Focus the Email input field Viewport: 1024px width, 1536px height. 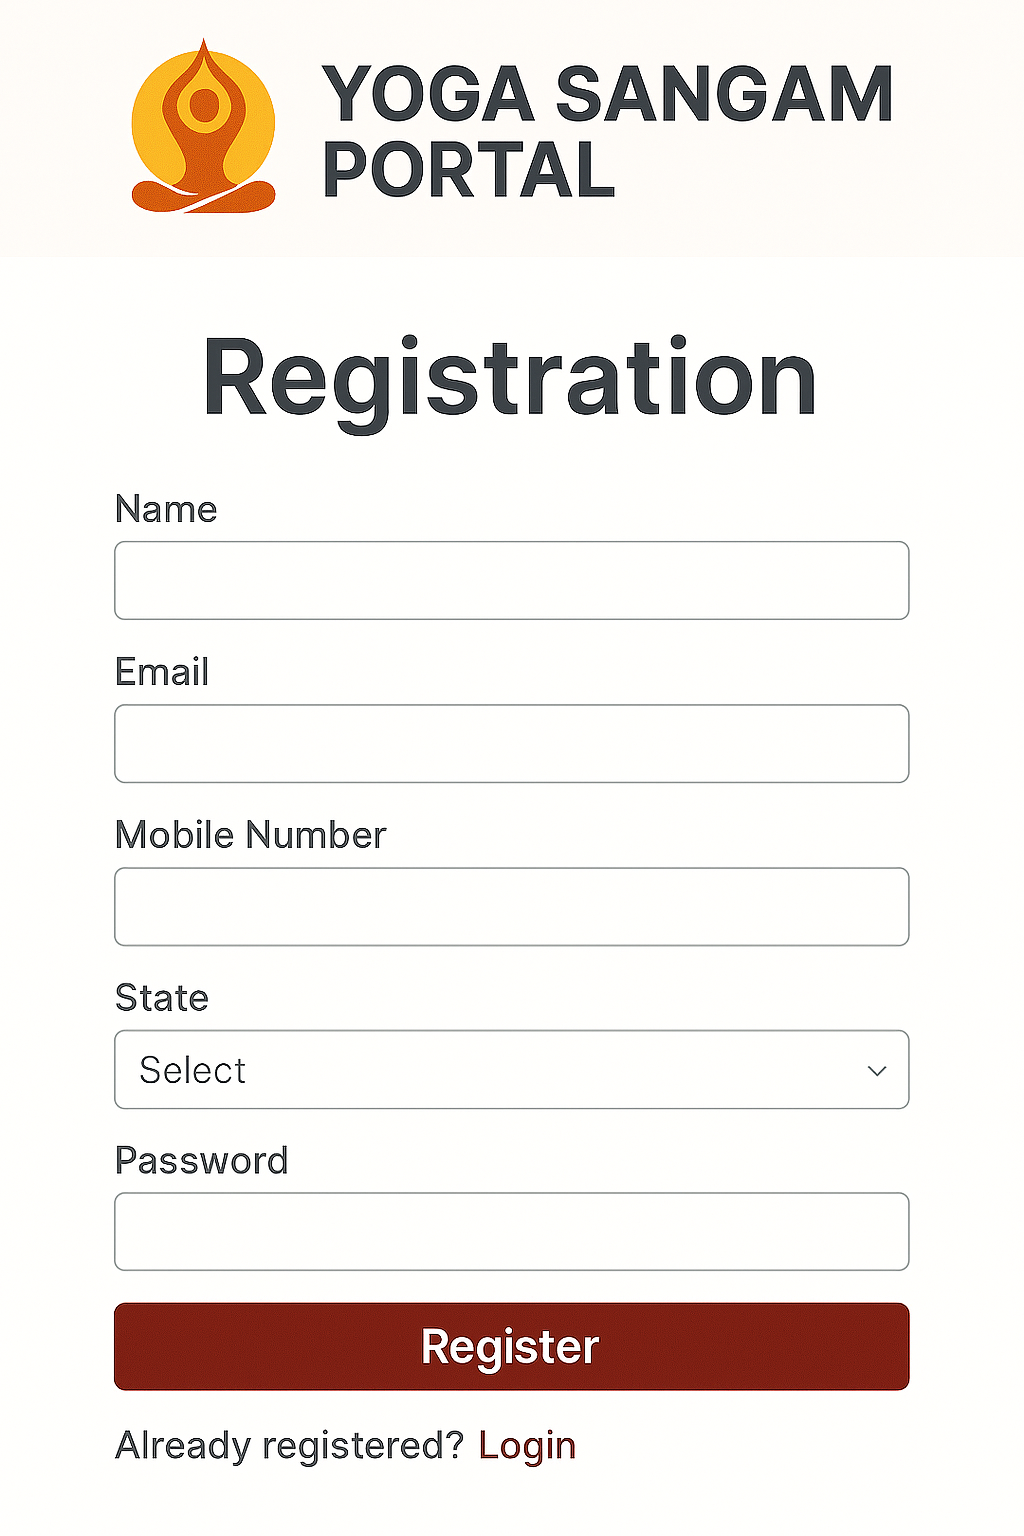511,744
